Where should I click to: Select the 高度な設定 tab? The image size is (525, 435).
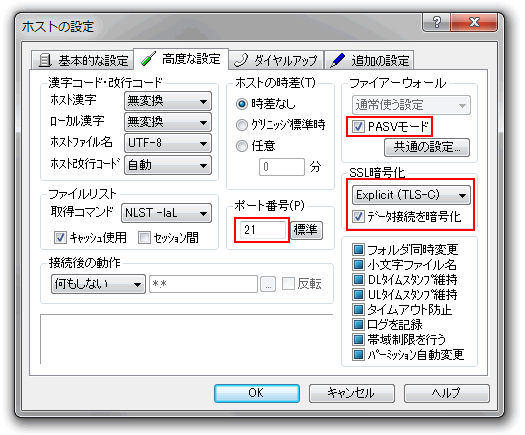coord(181,59)
